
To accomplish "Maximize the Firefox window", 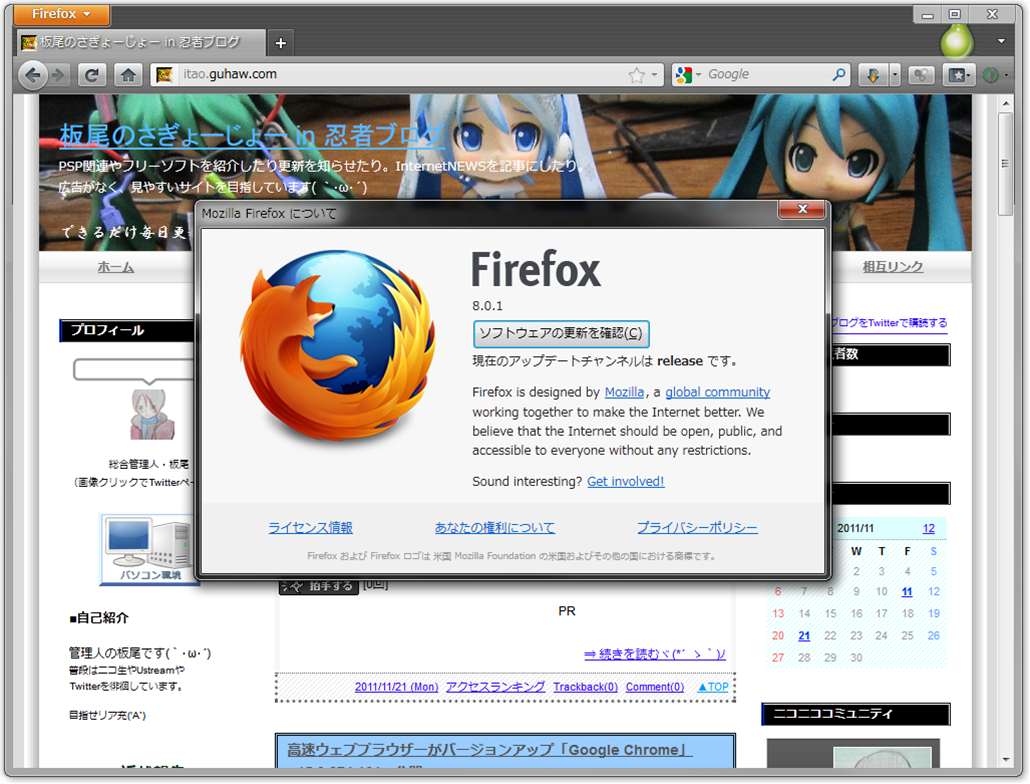I will [x=954, y=14].
